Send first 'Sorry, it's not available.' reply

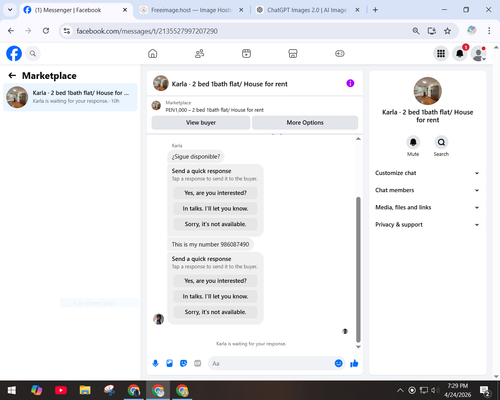pos(215,224)
